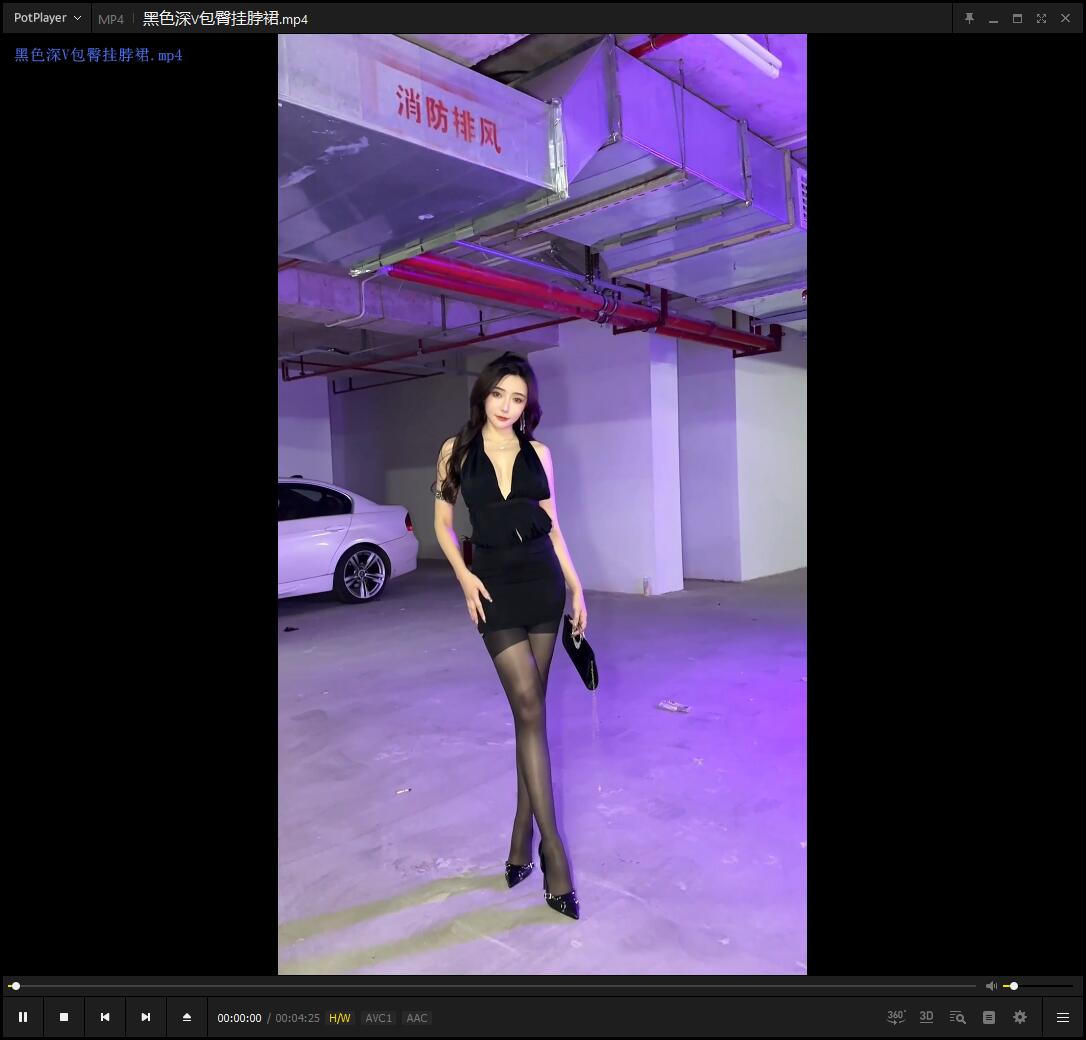Click the AVC1 video codec label
This screenshot has width=1086, height=1040.
[x=378, y=1018]
